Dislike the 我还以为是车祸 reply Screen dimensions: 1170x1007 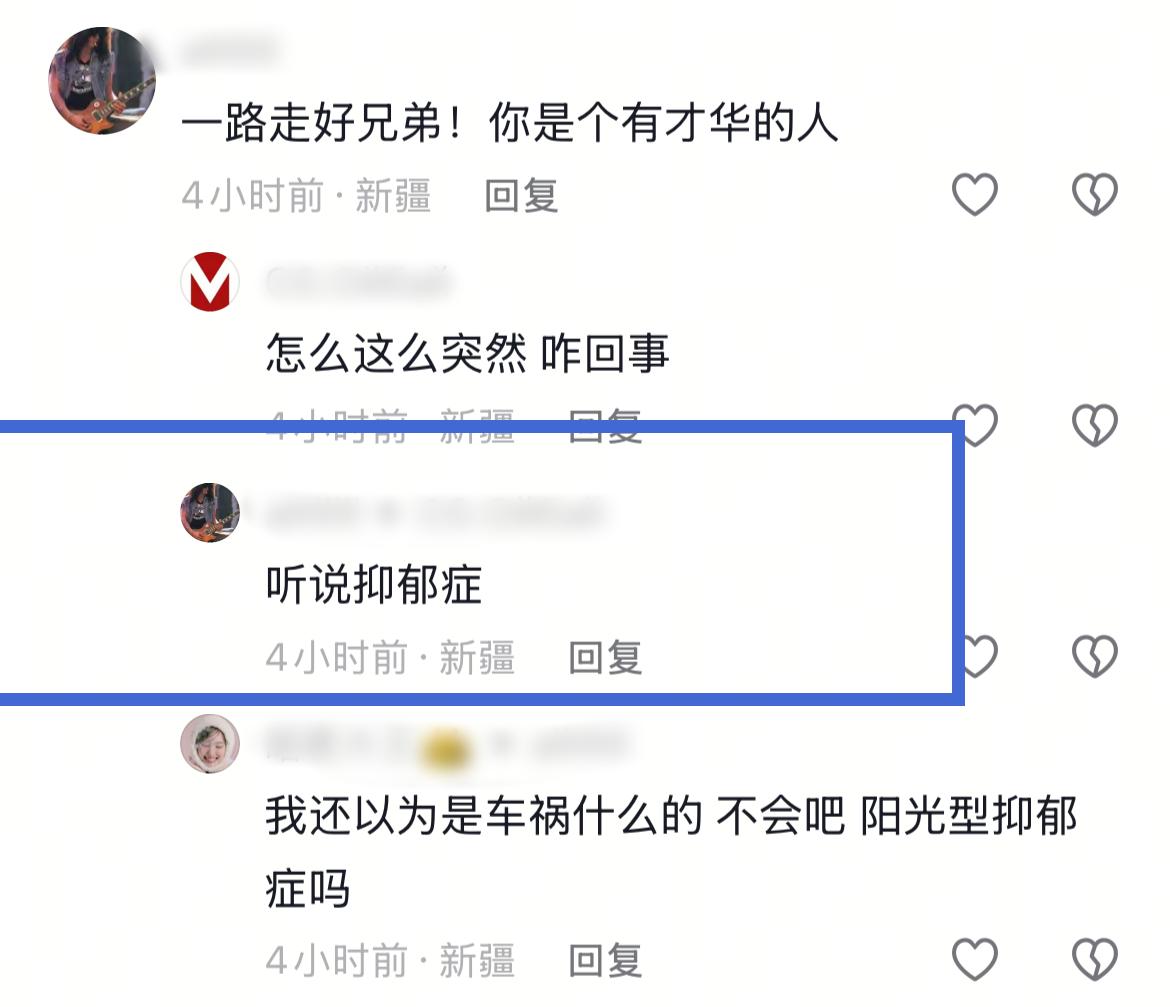click(x=1095, y=959)
